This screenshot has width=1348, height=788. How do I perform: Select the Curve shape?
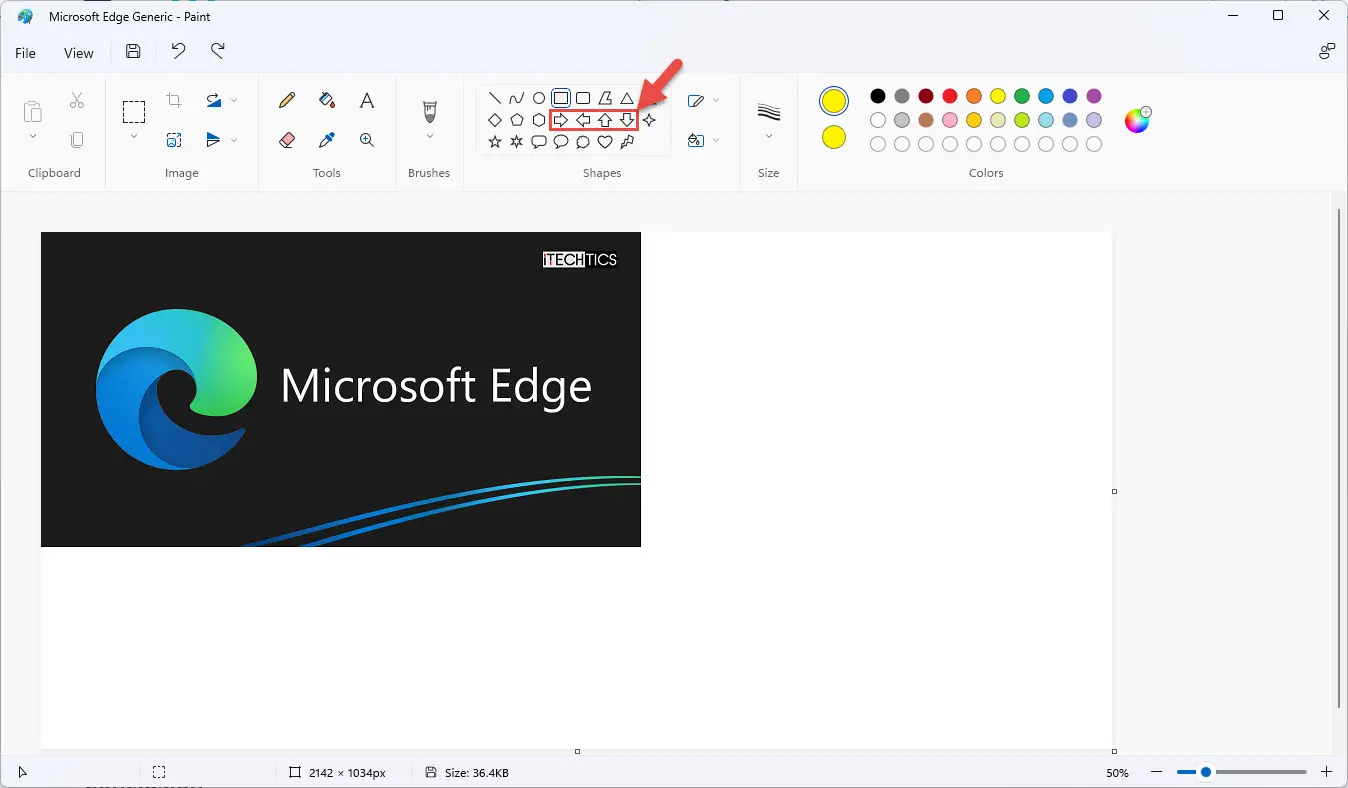click(x=516, y=98)
